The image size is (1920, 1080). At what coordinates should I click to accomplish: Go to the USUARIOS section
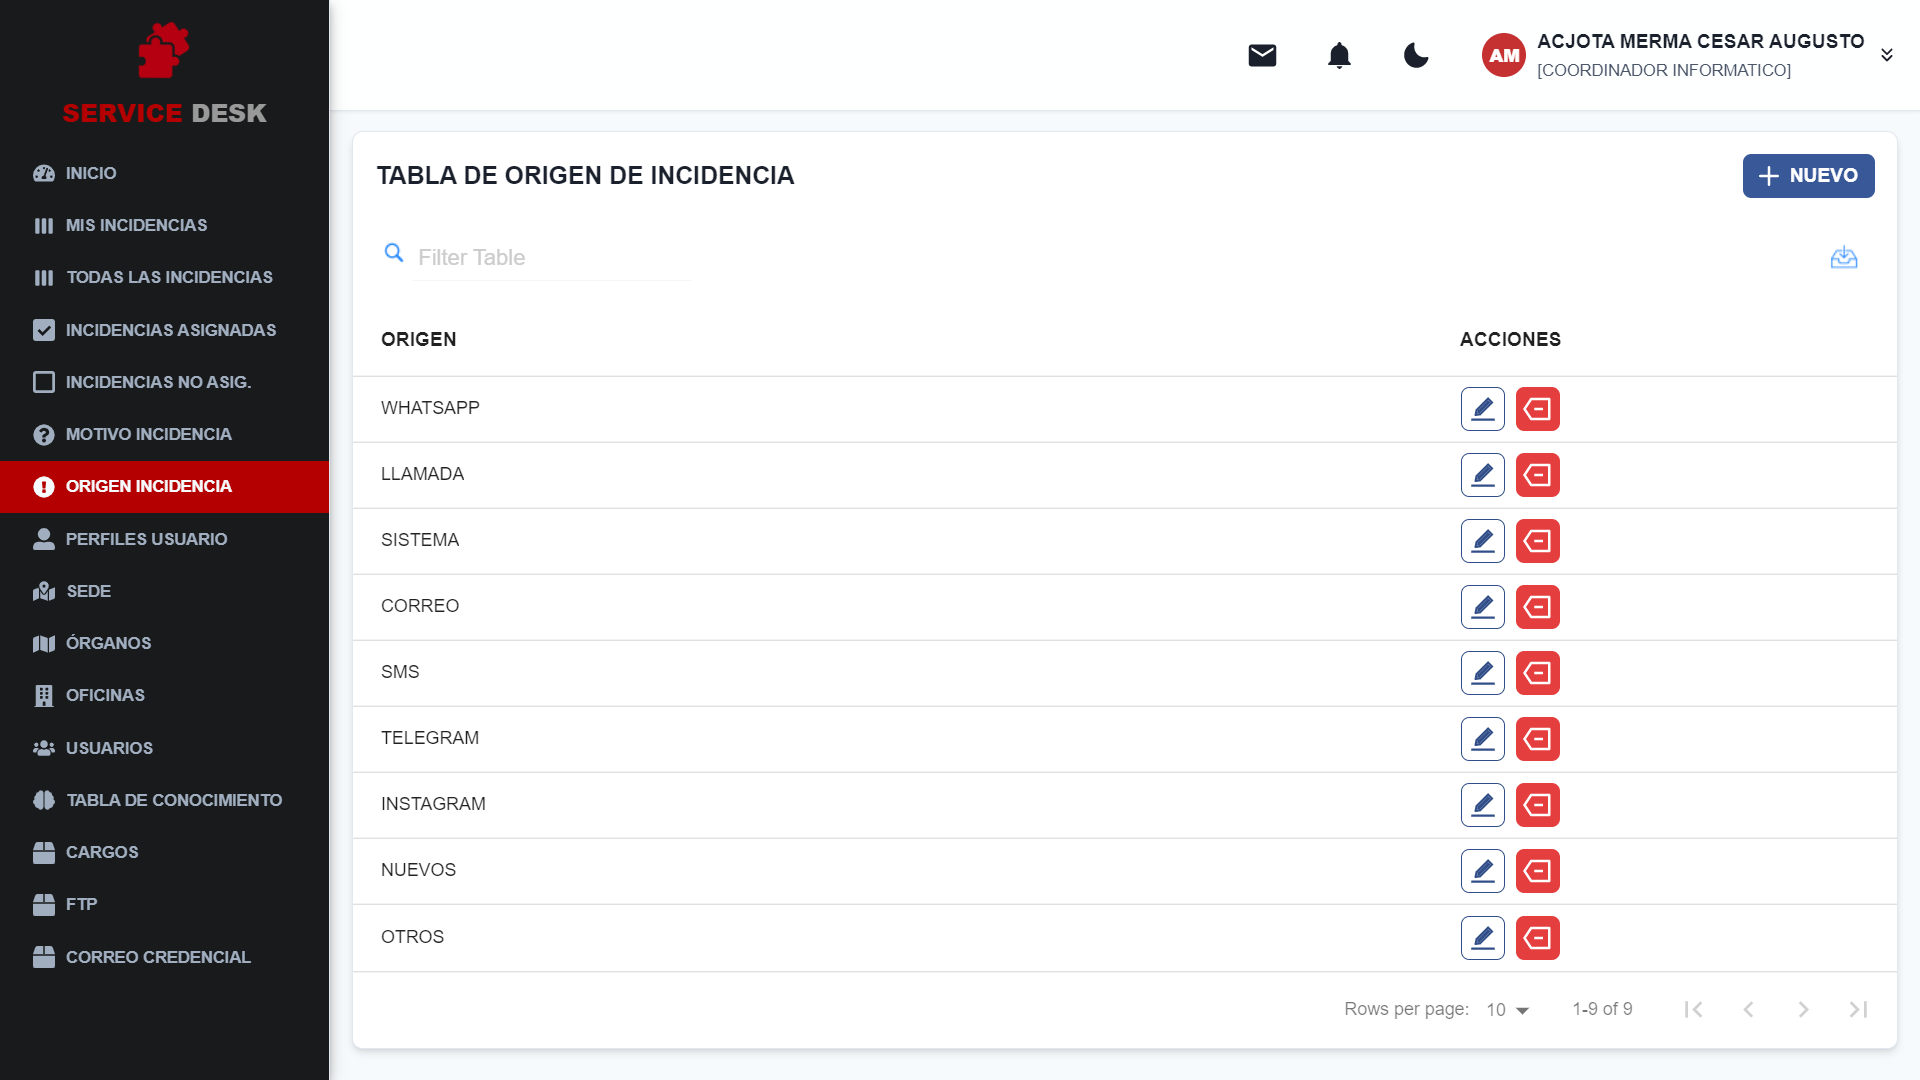[x=109, y=747]
